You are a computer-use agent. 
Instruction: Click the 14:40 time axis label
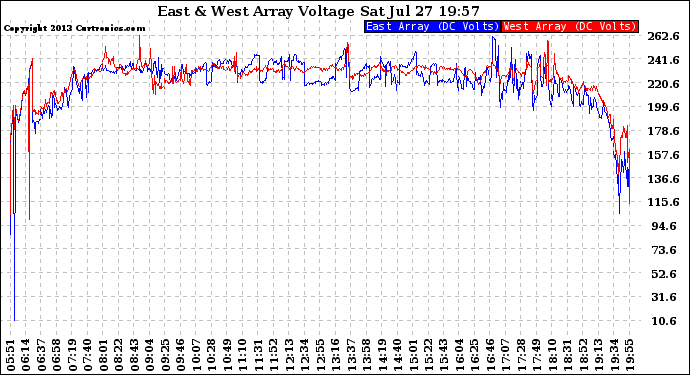(397, 355)
